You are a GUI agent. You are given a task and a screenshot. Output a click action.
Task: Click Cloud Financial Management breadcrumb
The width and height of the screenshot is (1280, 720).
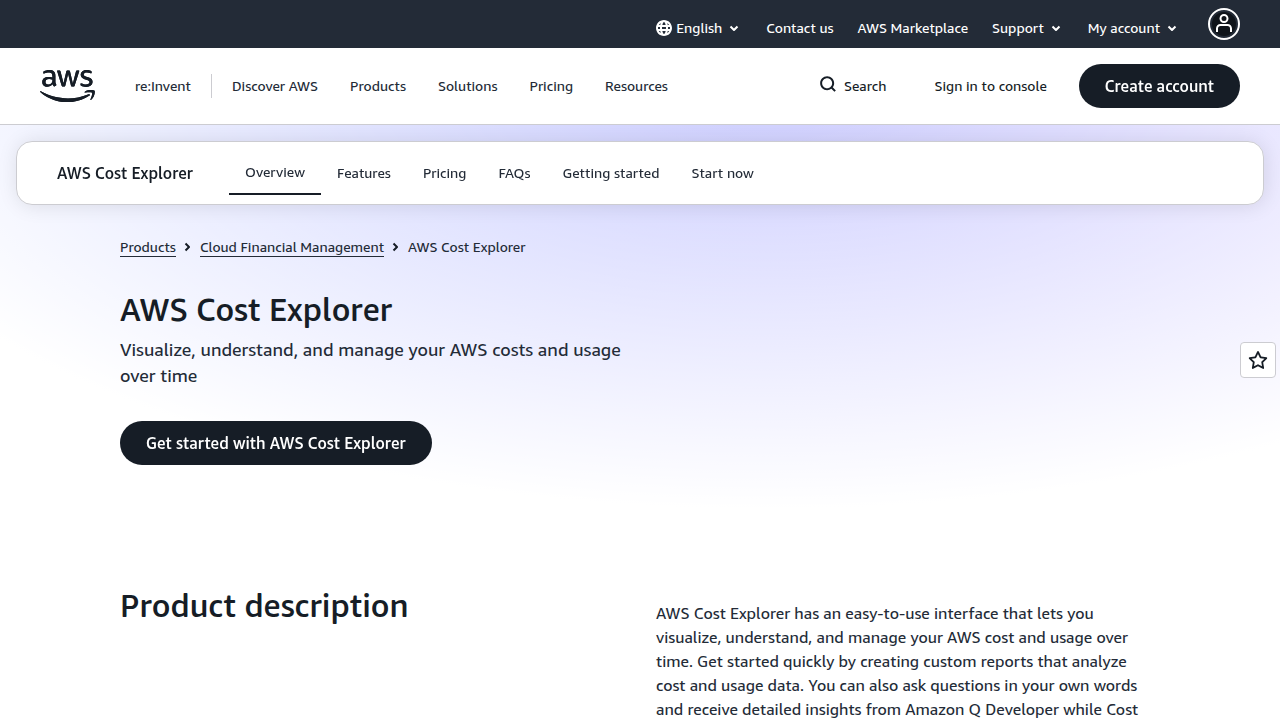pyautogui.click(x=292, y=247)
